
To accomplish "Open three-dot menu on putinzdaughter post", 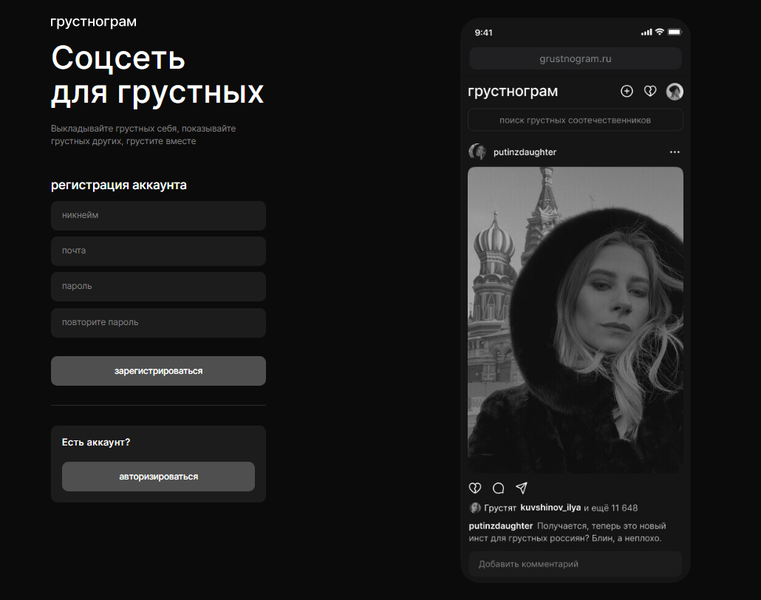I will coord(675,152).
